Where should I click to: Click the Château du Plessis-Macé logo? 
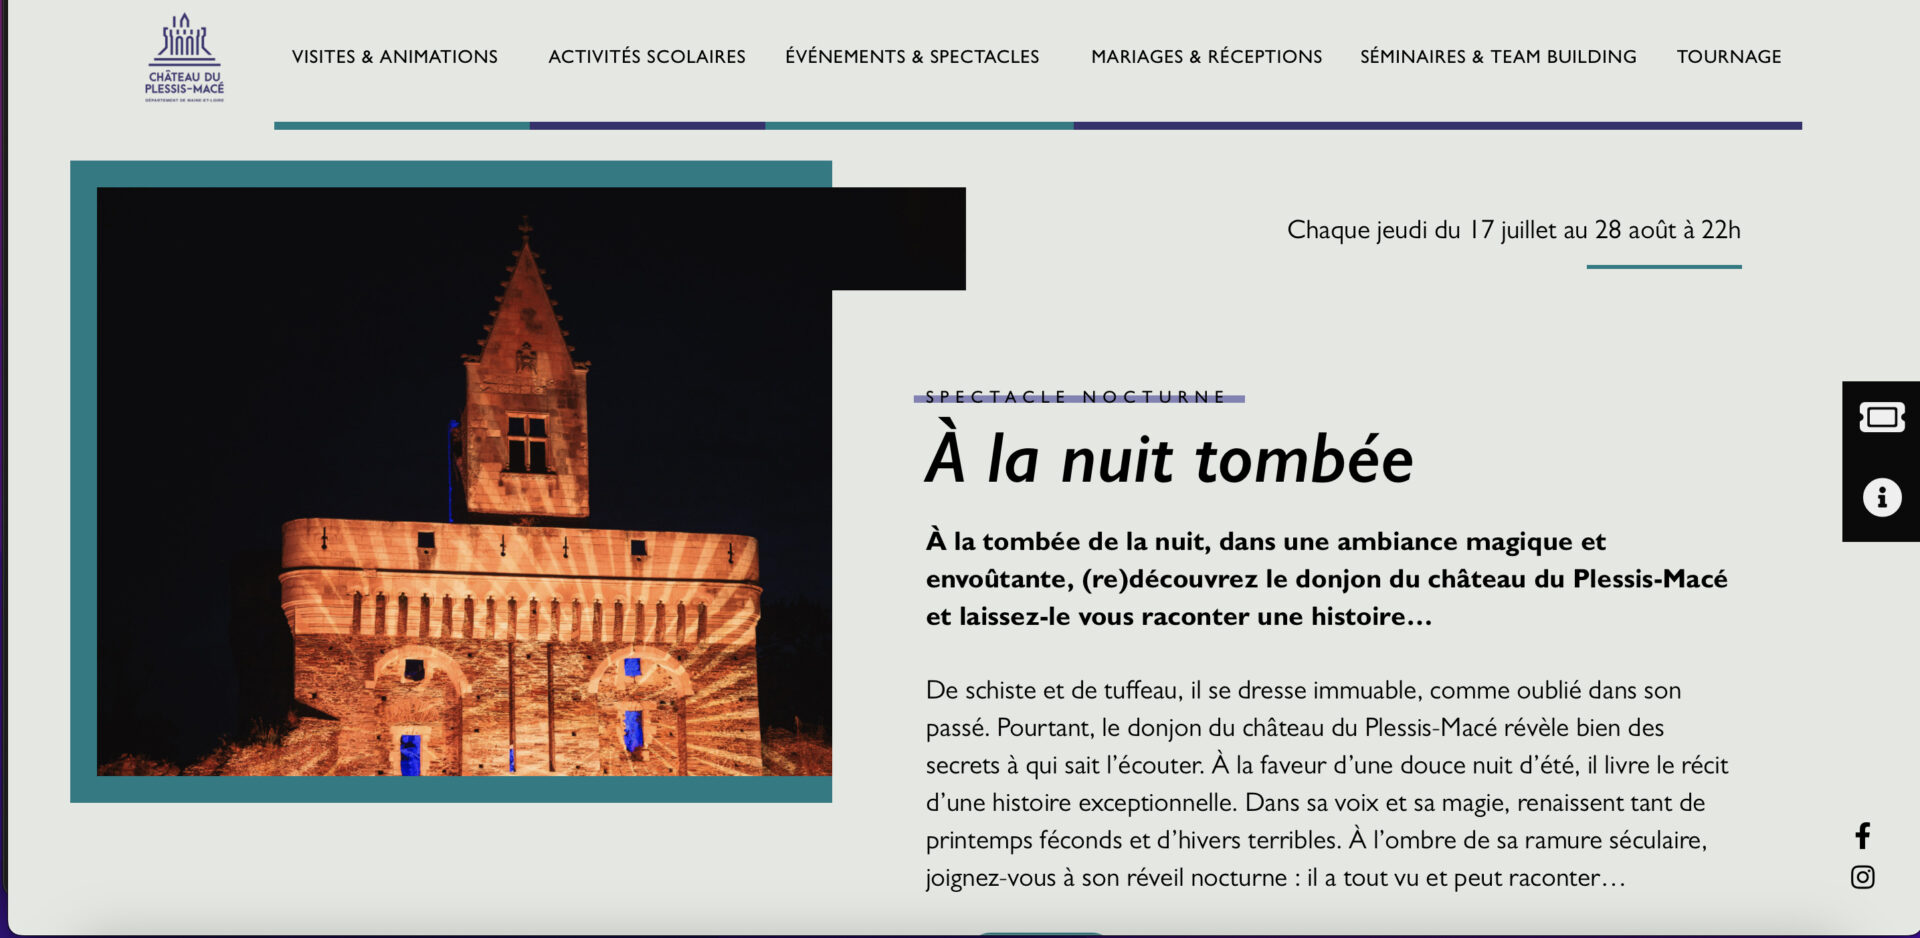(x=185, y=58)
